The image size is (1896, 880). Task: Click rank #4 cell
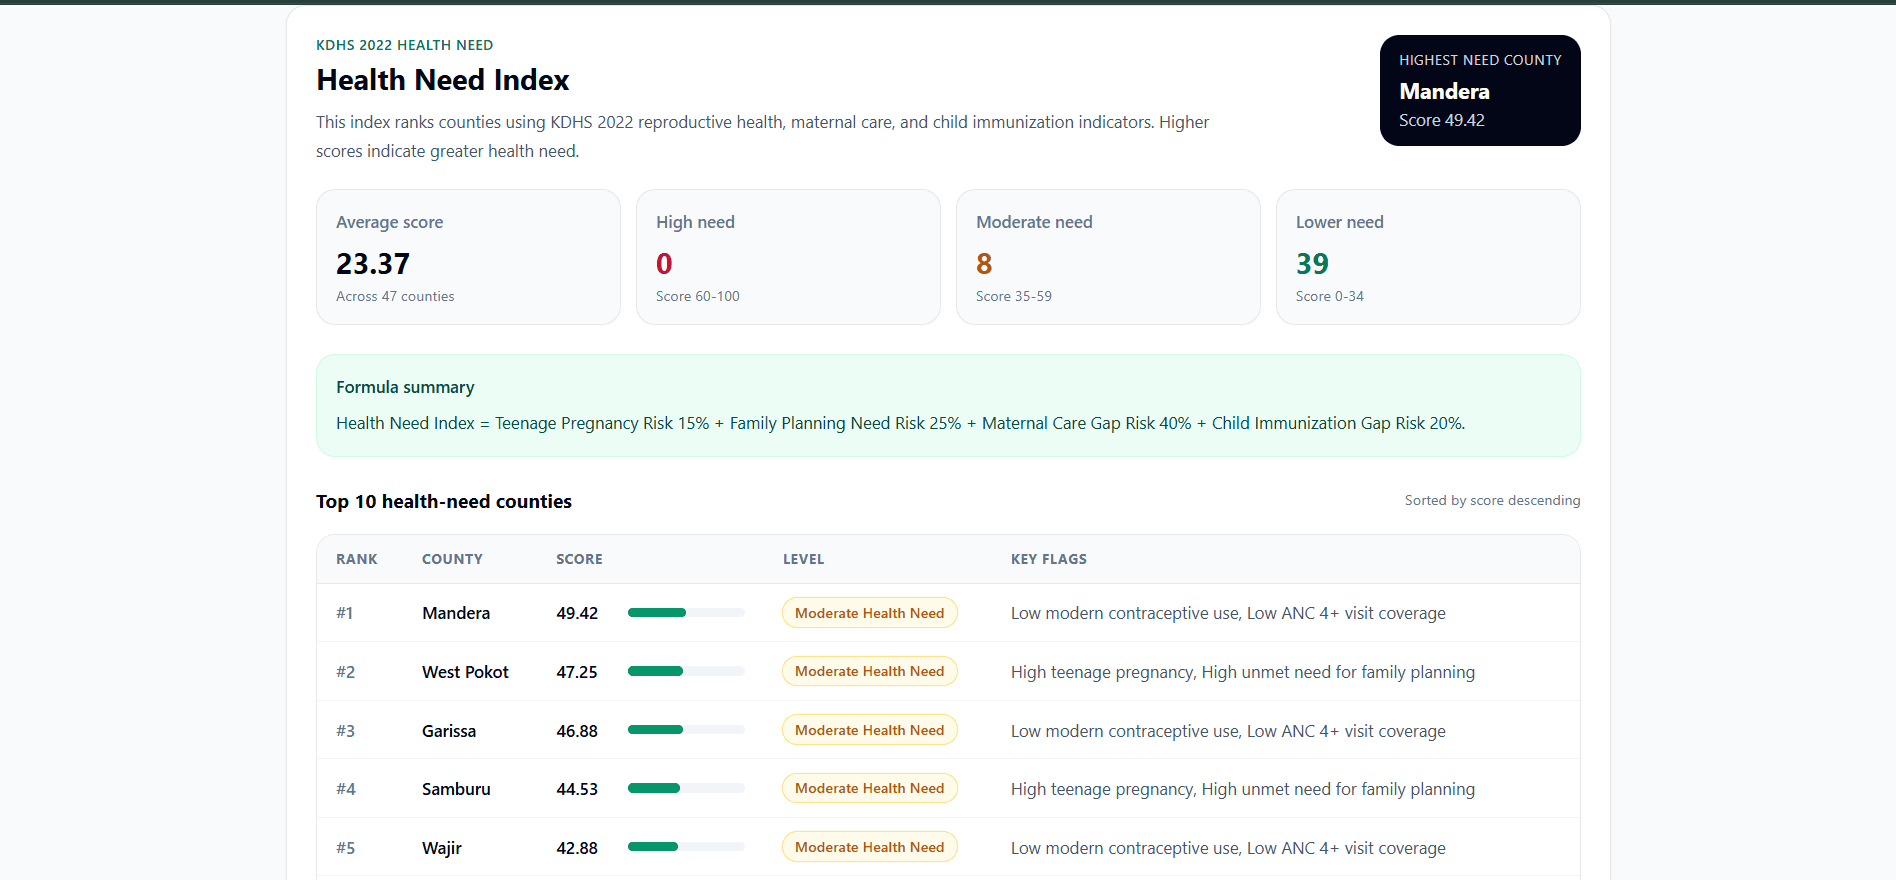346,789
